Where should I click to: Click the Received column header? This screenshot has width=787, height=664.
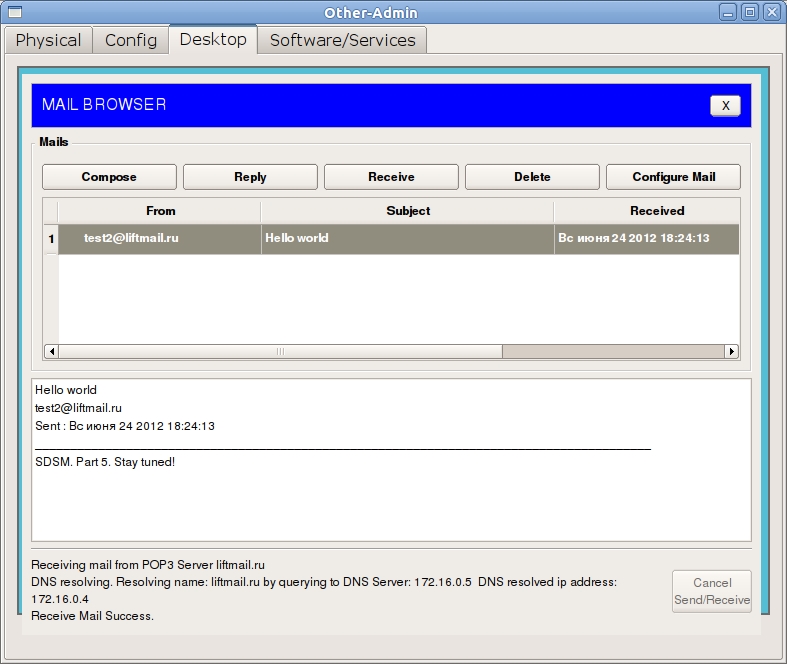(657, 211)
